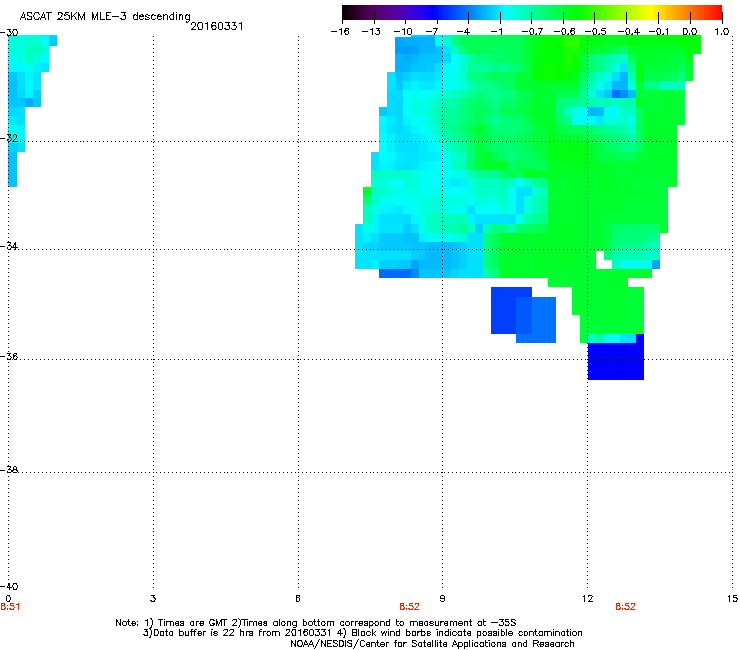Click the "-0.1" color bar label
The width and height of the screenshot is (740, 650).
tap(659, 32)
